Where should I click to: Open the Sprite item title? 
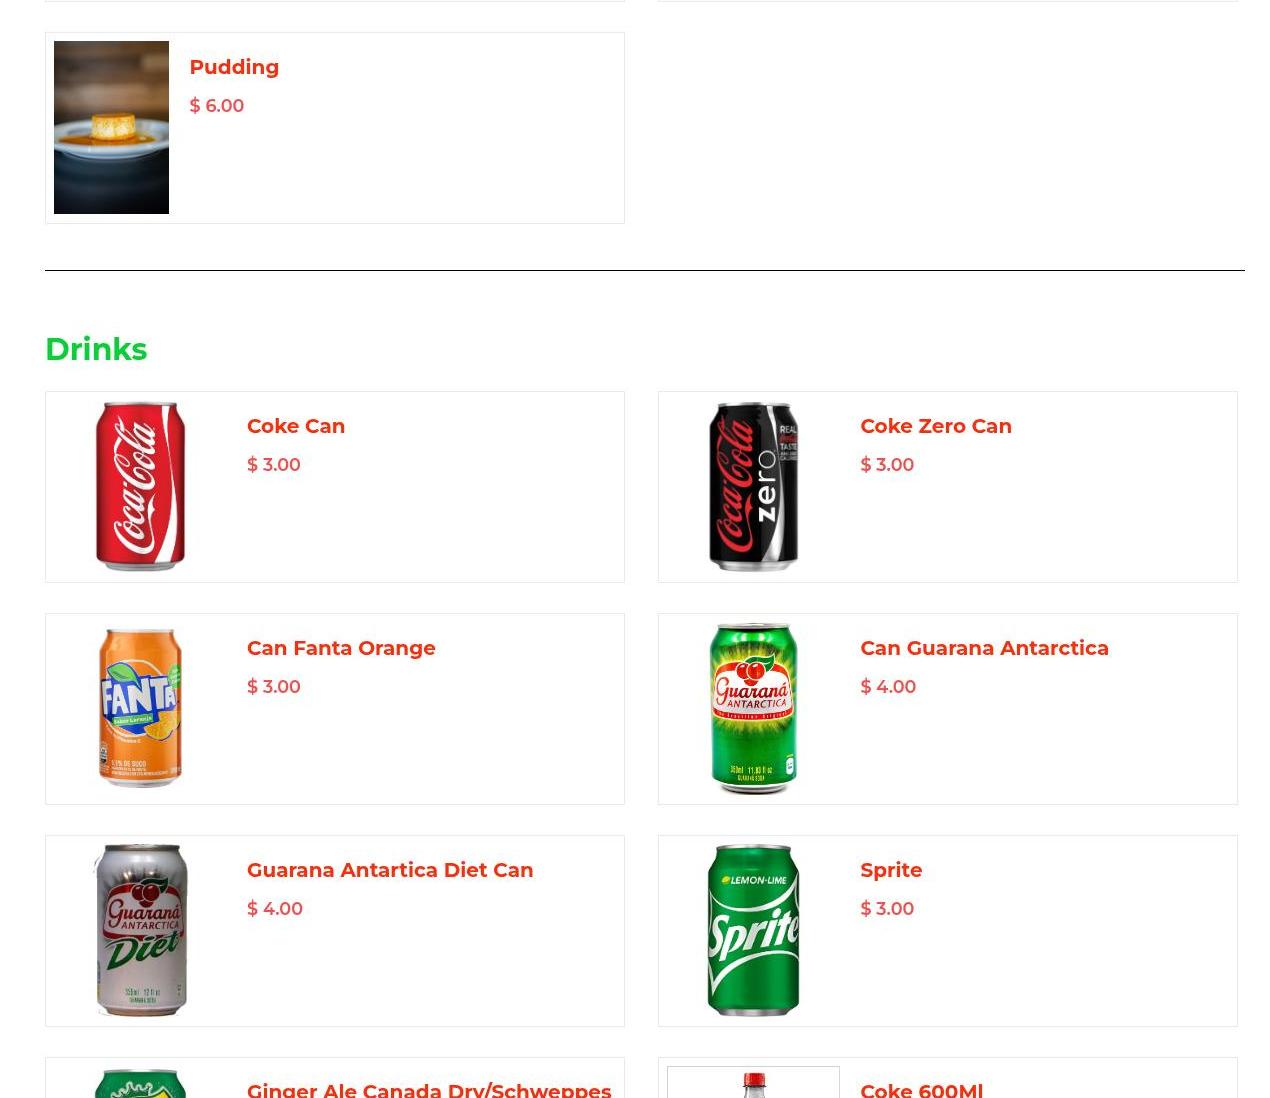click(891, 870)
